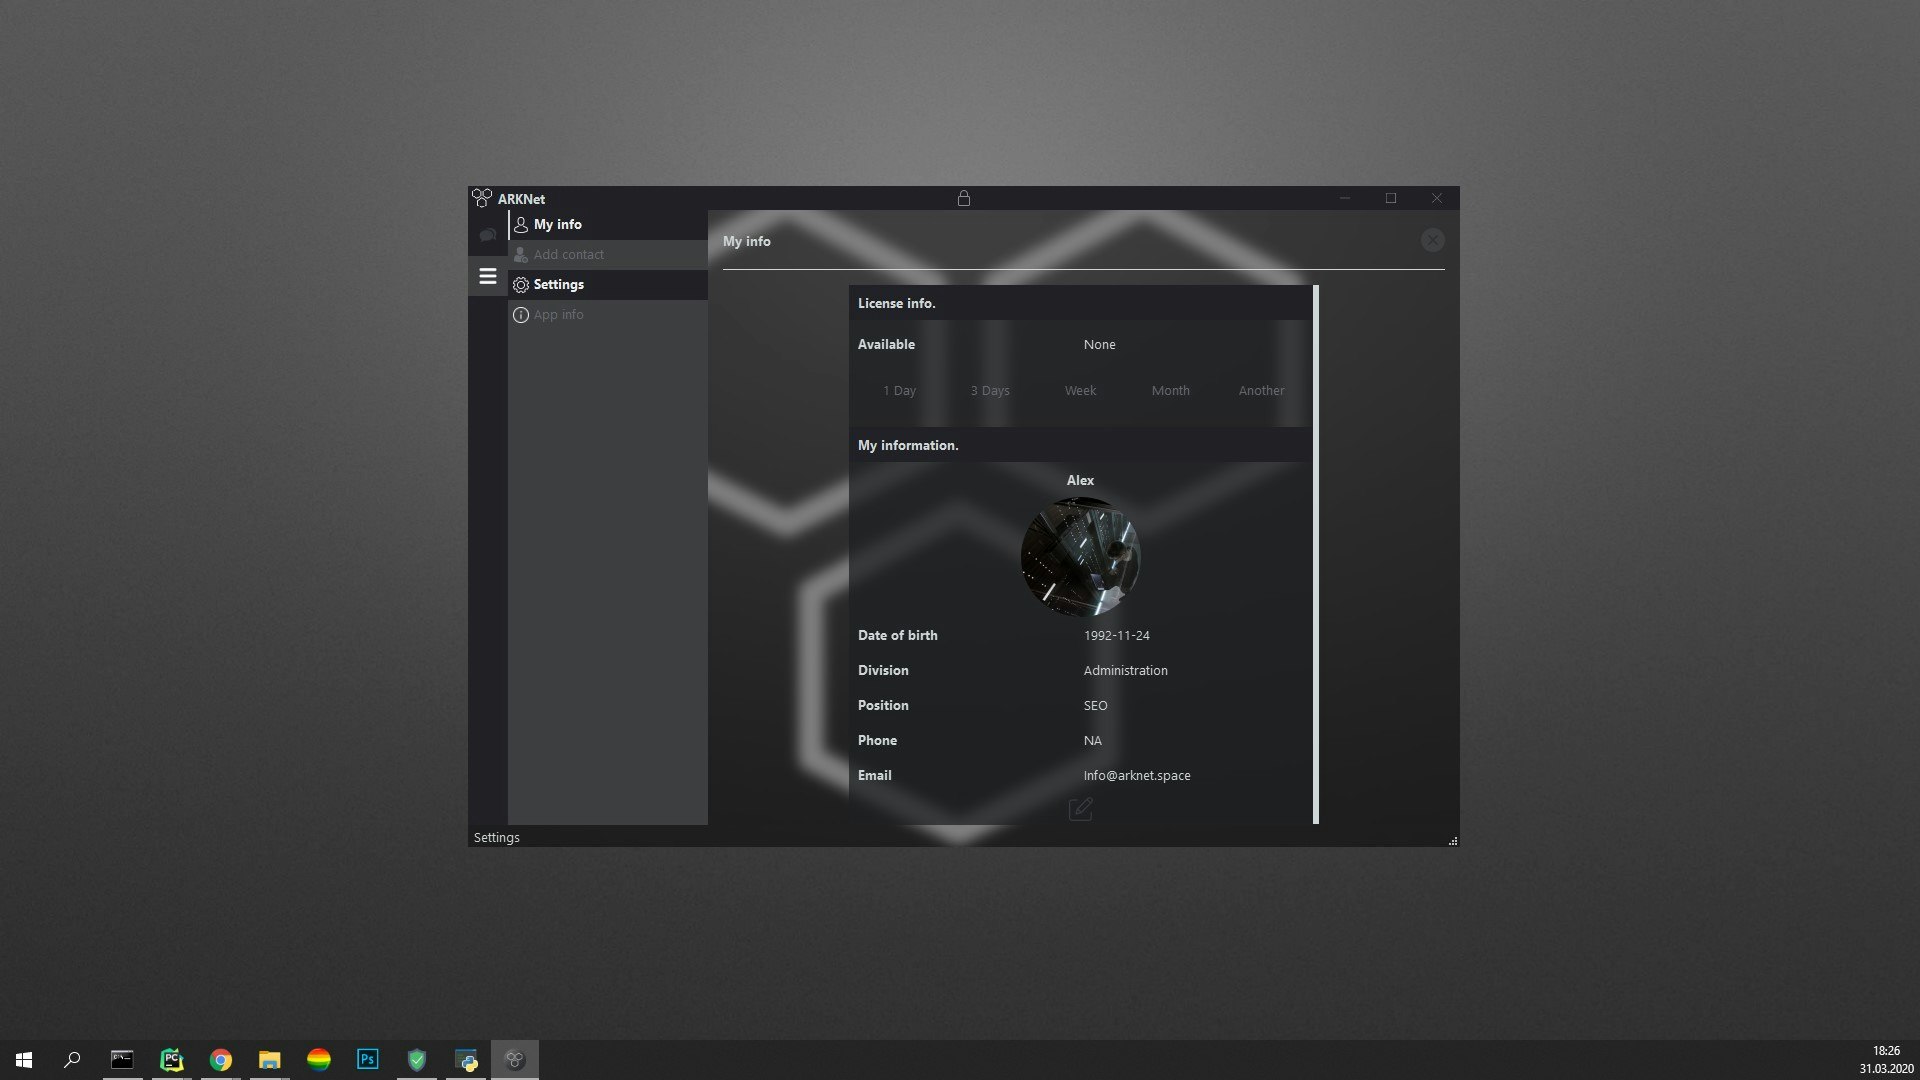Open ARKNet from the taskbar
1920x1080 pixels.
(x=514, y=1059)
